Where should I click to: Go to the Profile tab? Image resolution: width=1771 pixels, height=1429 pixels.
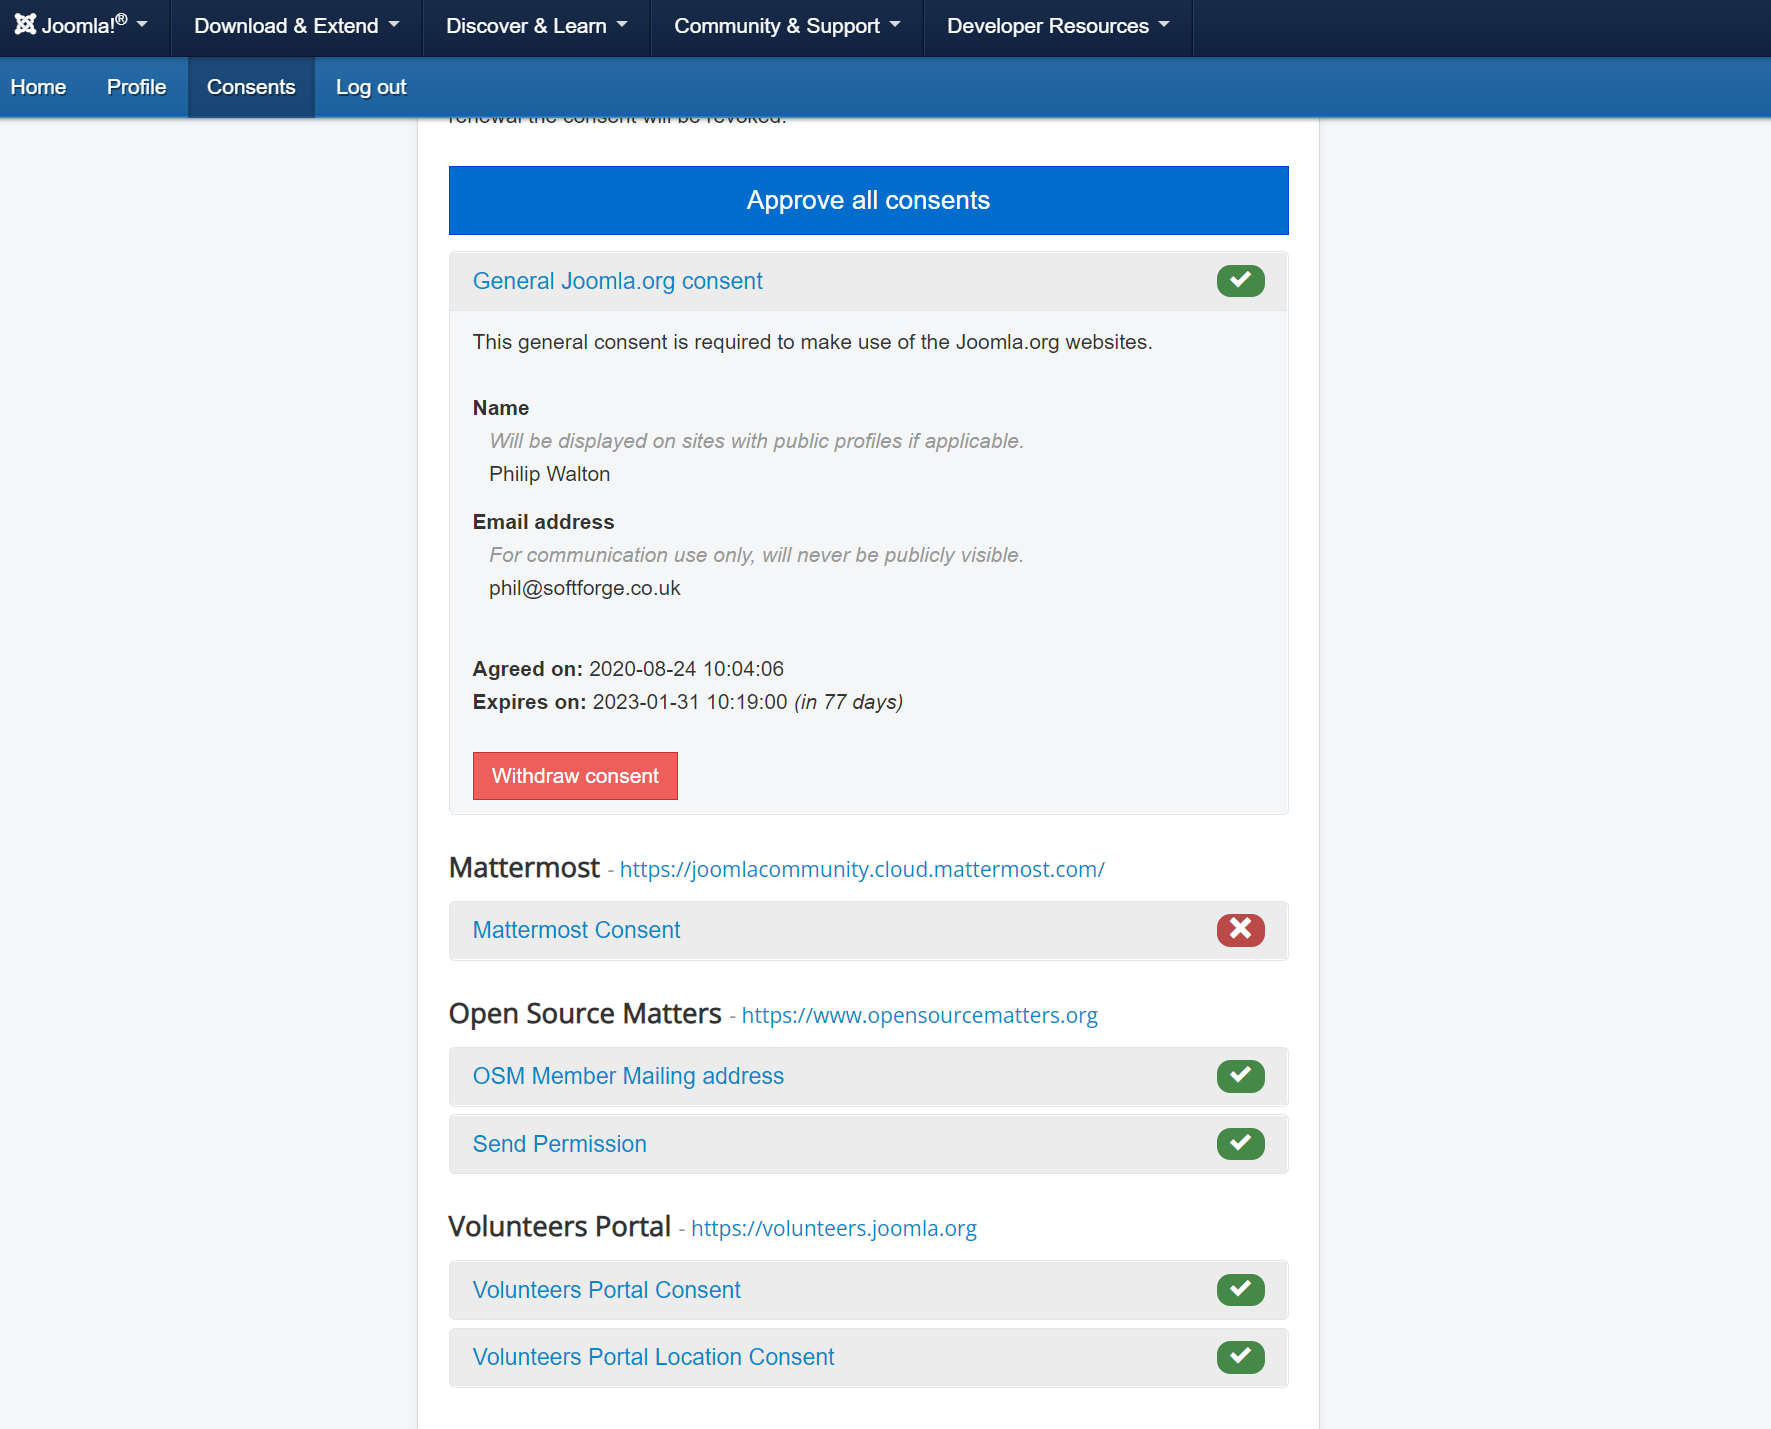[136, 87]
